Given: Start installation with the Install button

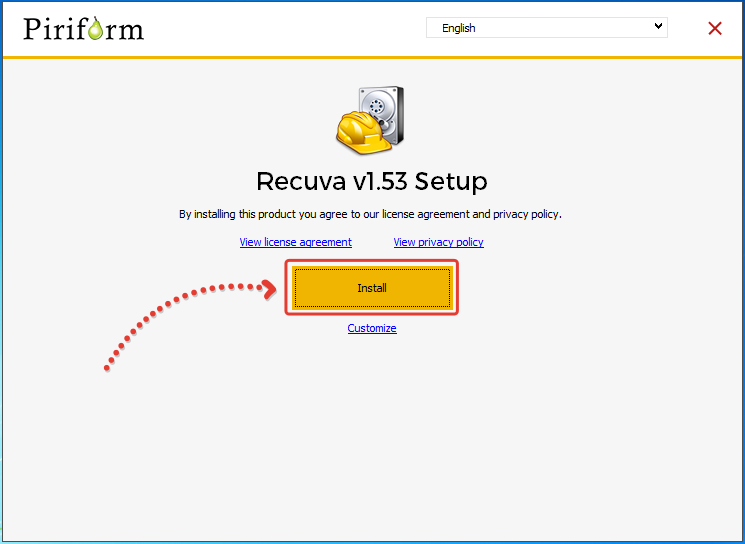Looking at the screenshot, I should [x=372, y=288].
